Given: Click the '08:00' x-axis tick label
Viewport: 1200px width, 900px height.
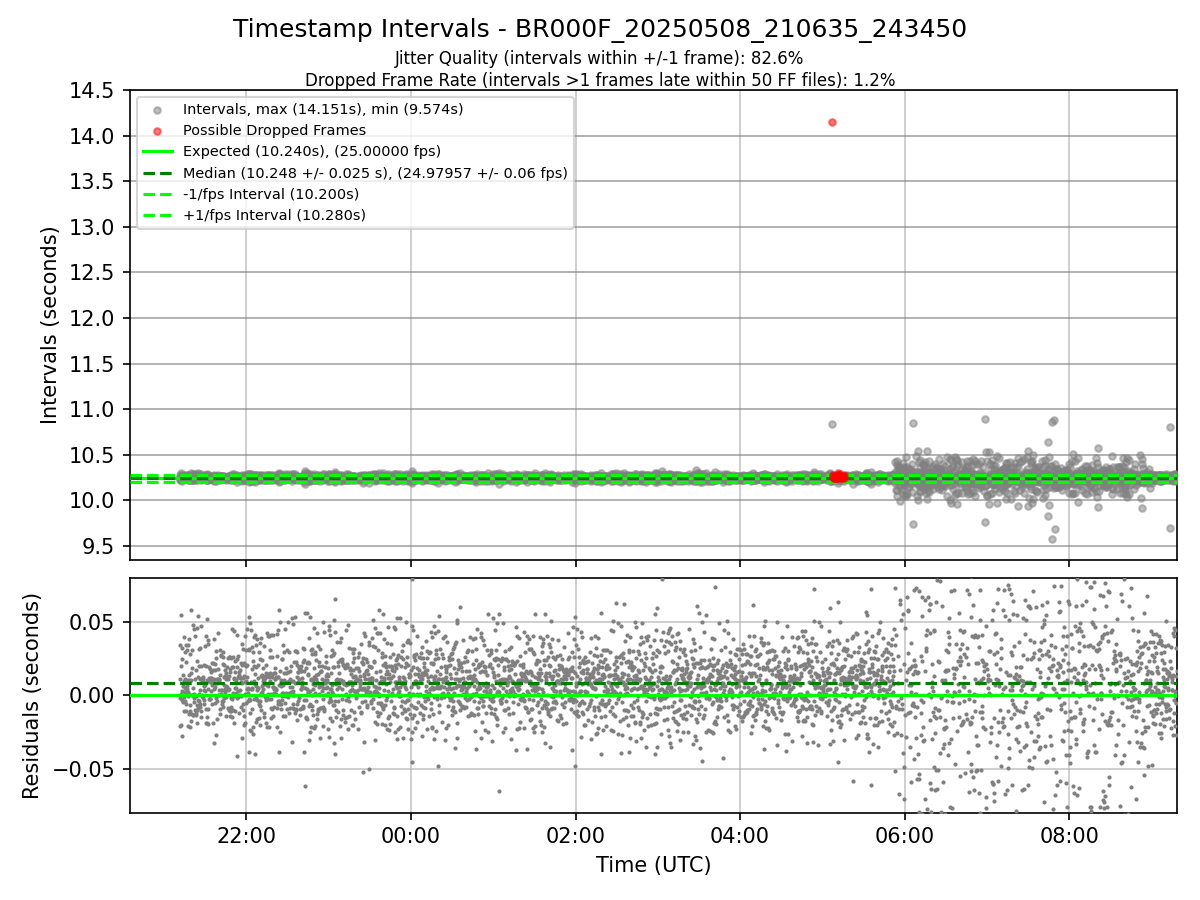Looking at the screenshot, I should point(1069,834).
